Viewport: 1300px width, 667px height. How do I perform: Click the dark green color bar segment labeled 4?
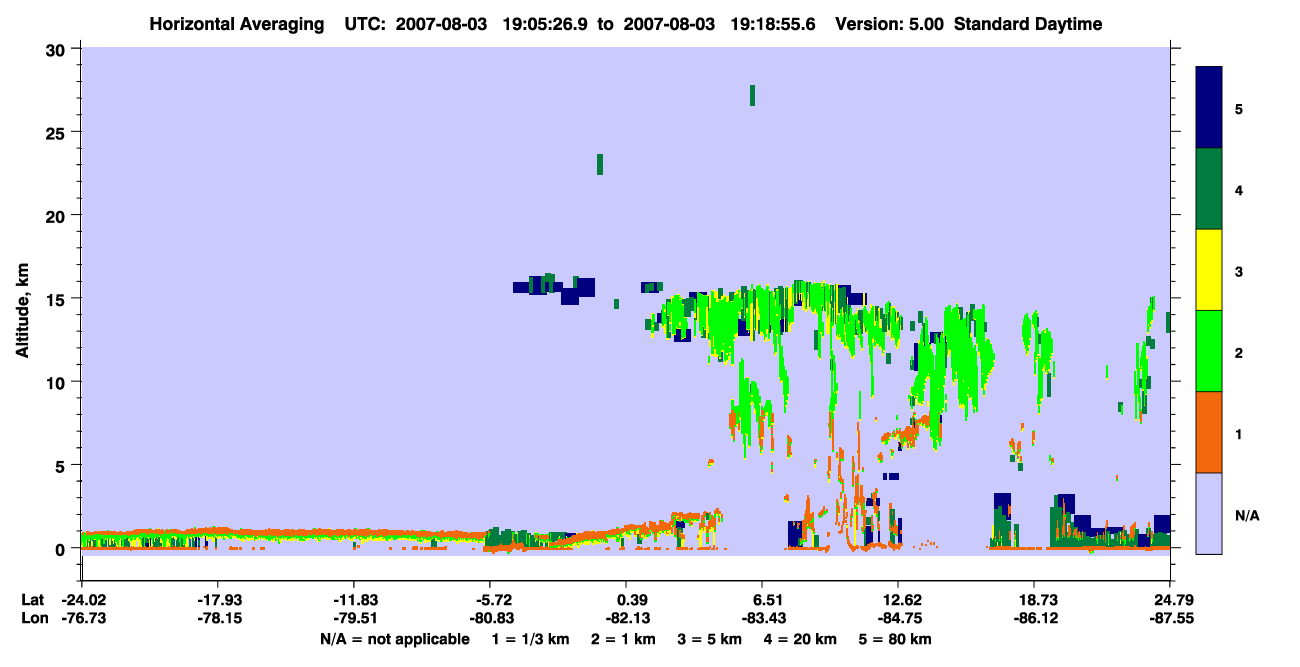tap(1209, 189)
